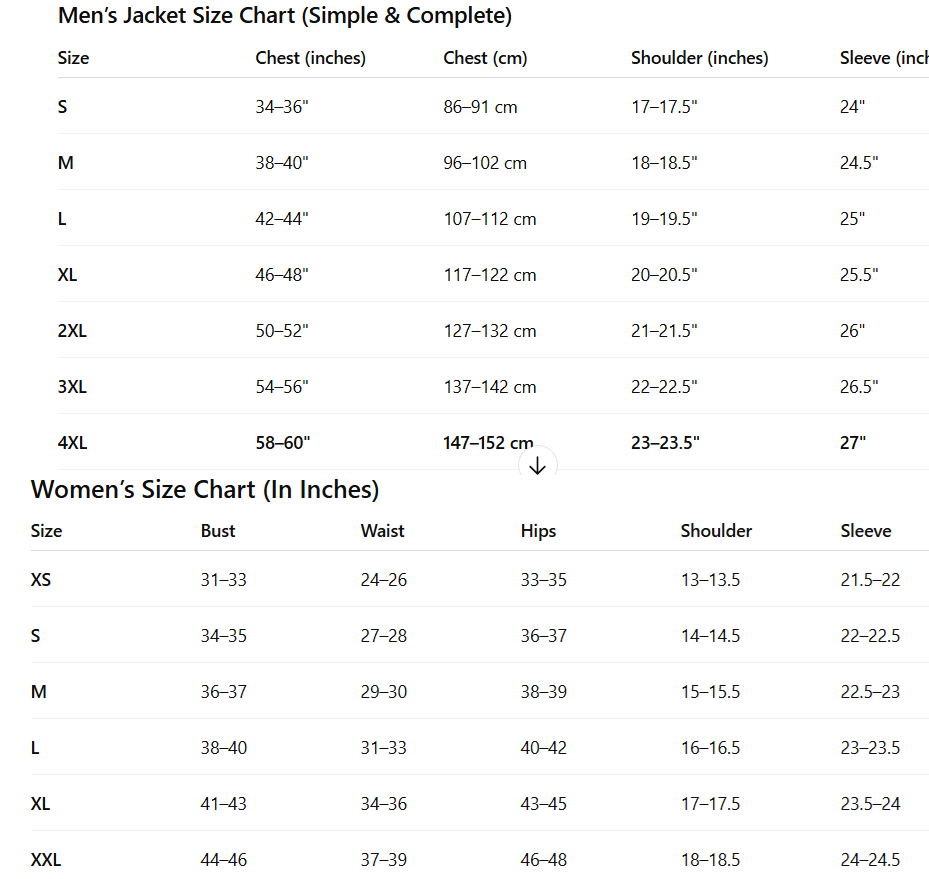Select the 23.5–24 sleeve value
This screenshot has height=879, width=929.
(x=870, y=804)
